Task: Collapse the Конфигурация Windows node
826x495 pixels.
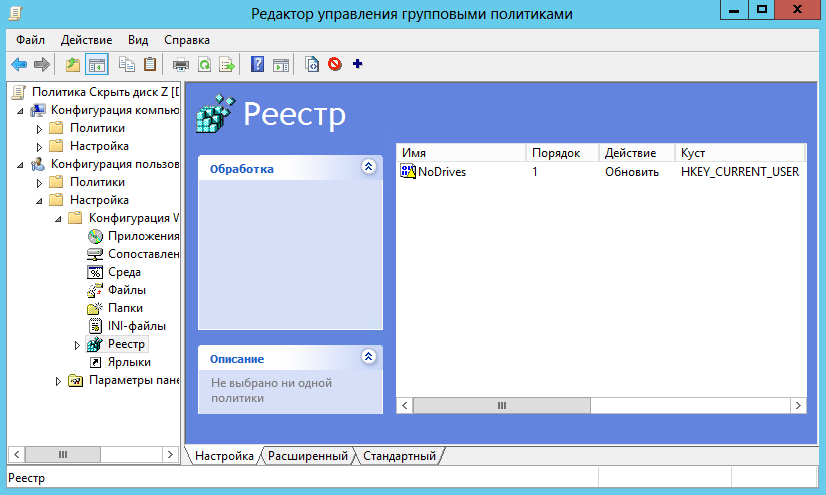Action: 58,219
